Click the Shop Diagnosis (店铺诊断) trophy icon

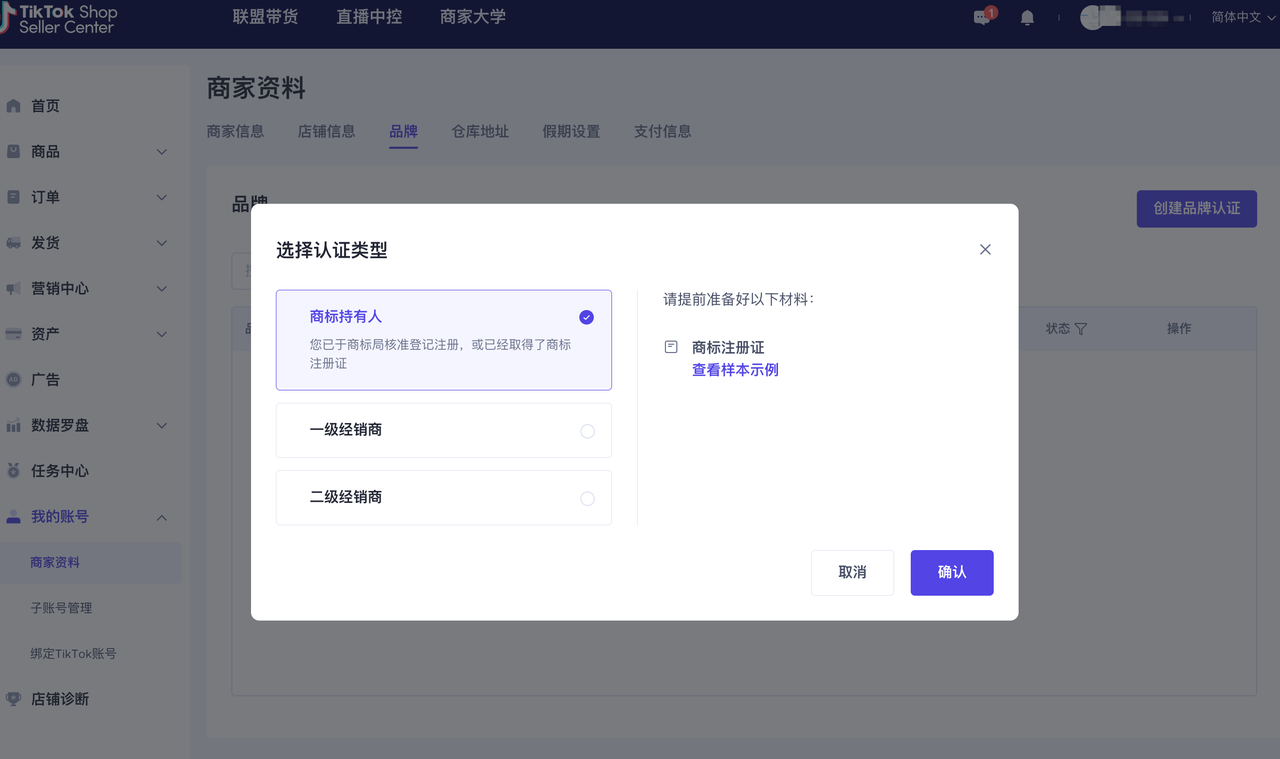(14, 699)
